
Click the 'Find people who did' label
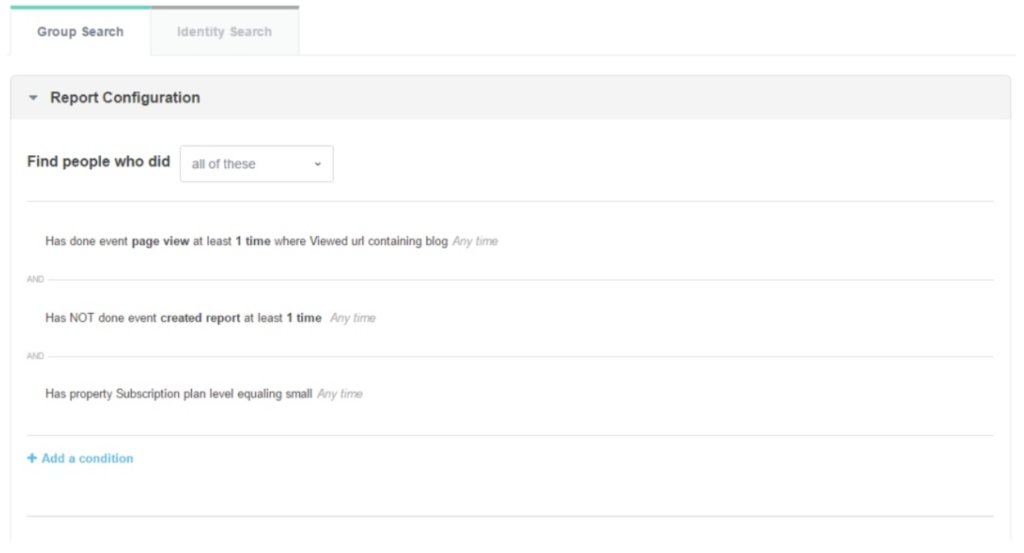(x=99, y=162)
